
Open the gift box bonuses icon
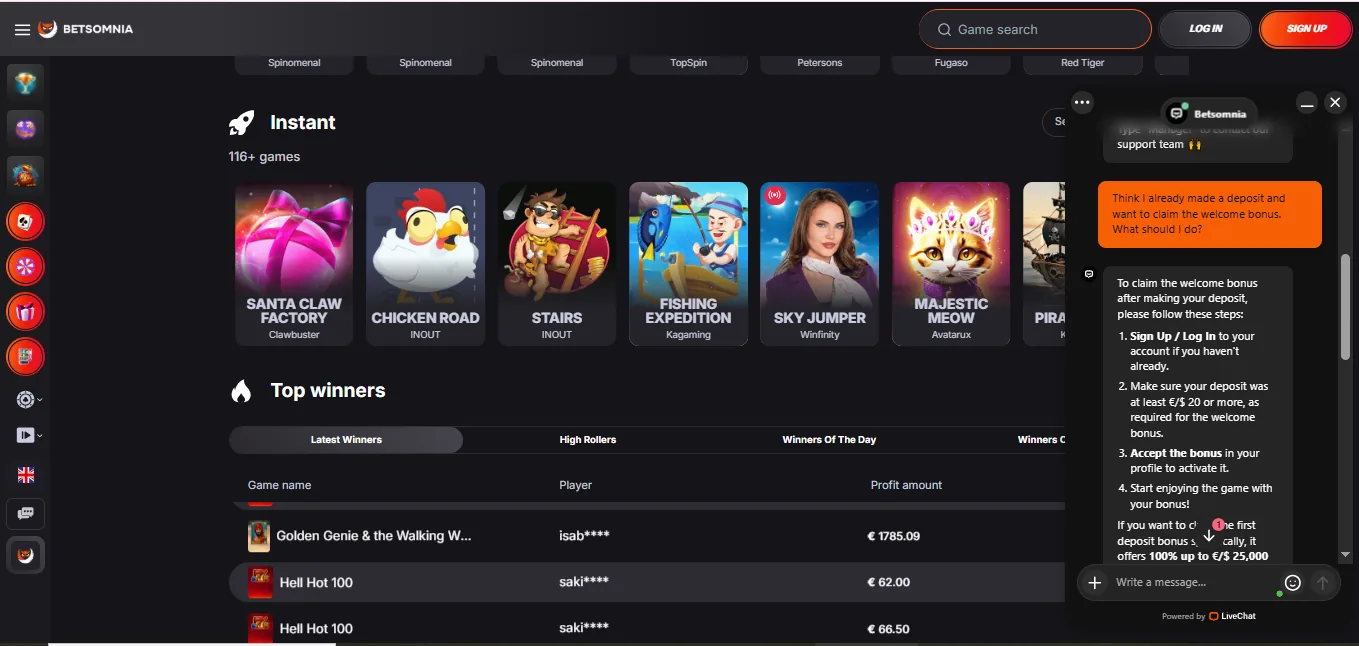[x=26, y=312]
